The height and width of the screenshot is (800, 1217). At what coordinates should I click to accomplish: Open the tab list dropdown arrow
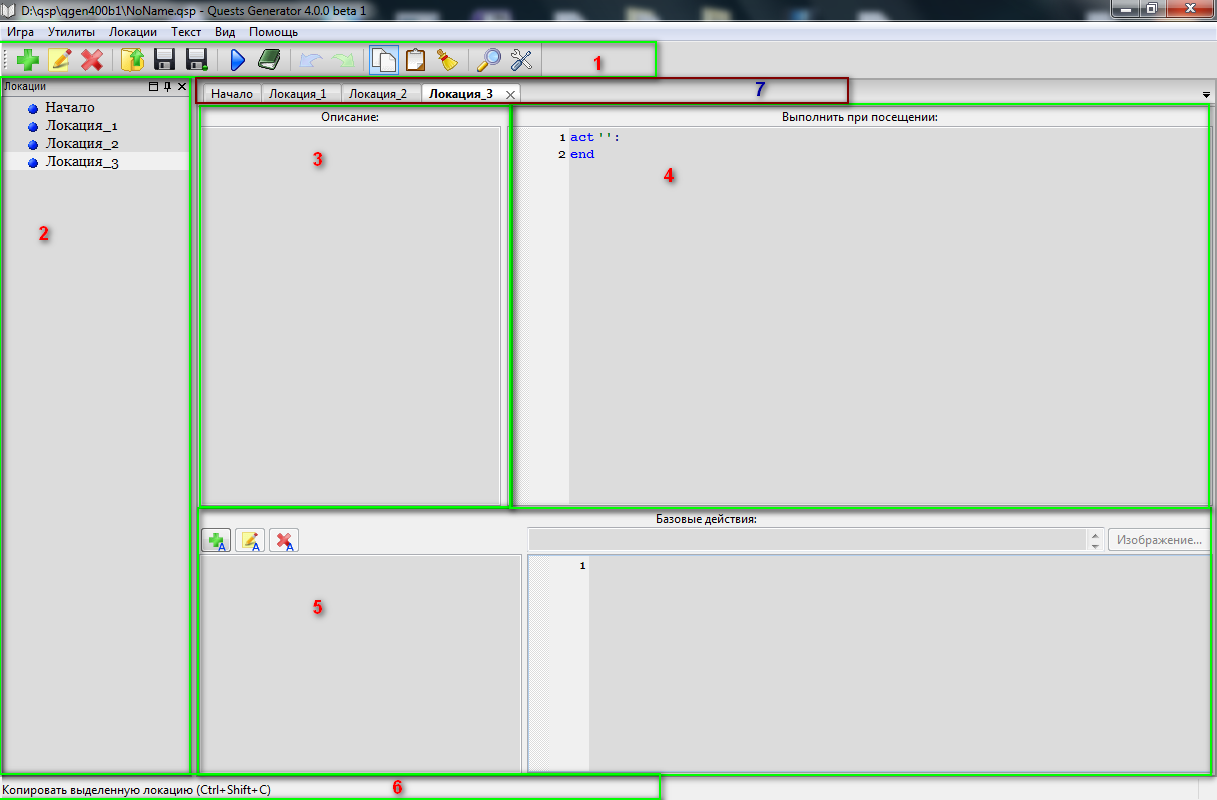(x=1206, y=94)
